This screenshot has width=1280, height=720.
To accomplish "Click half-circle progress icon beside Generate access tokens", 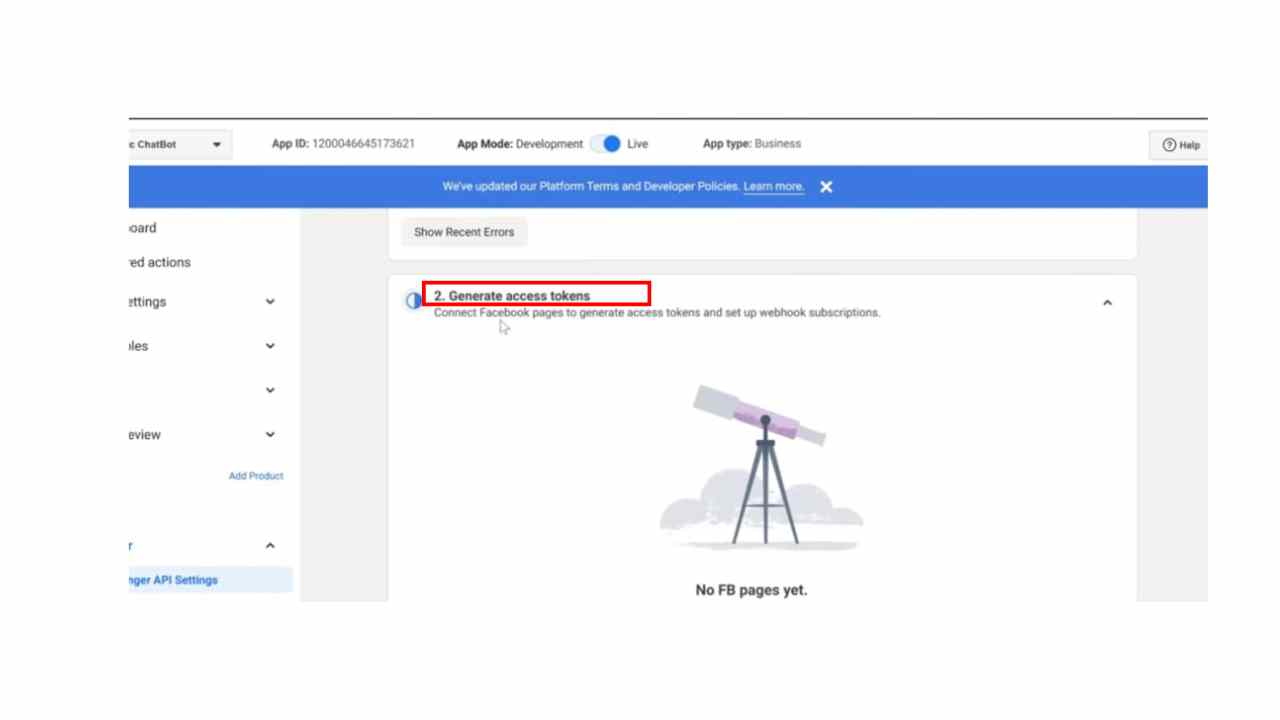I will pyautogui.click(x=413, y=301).
